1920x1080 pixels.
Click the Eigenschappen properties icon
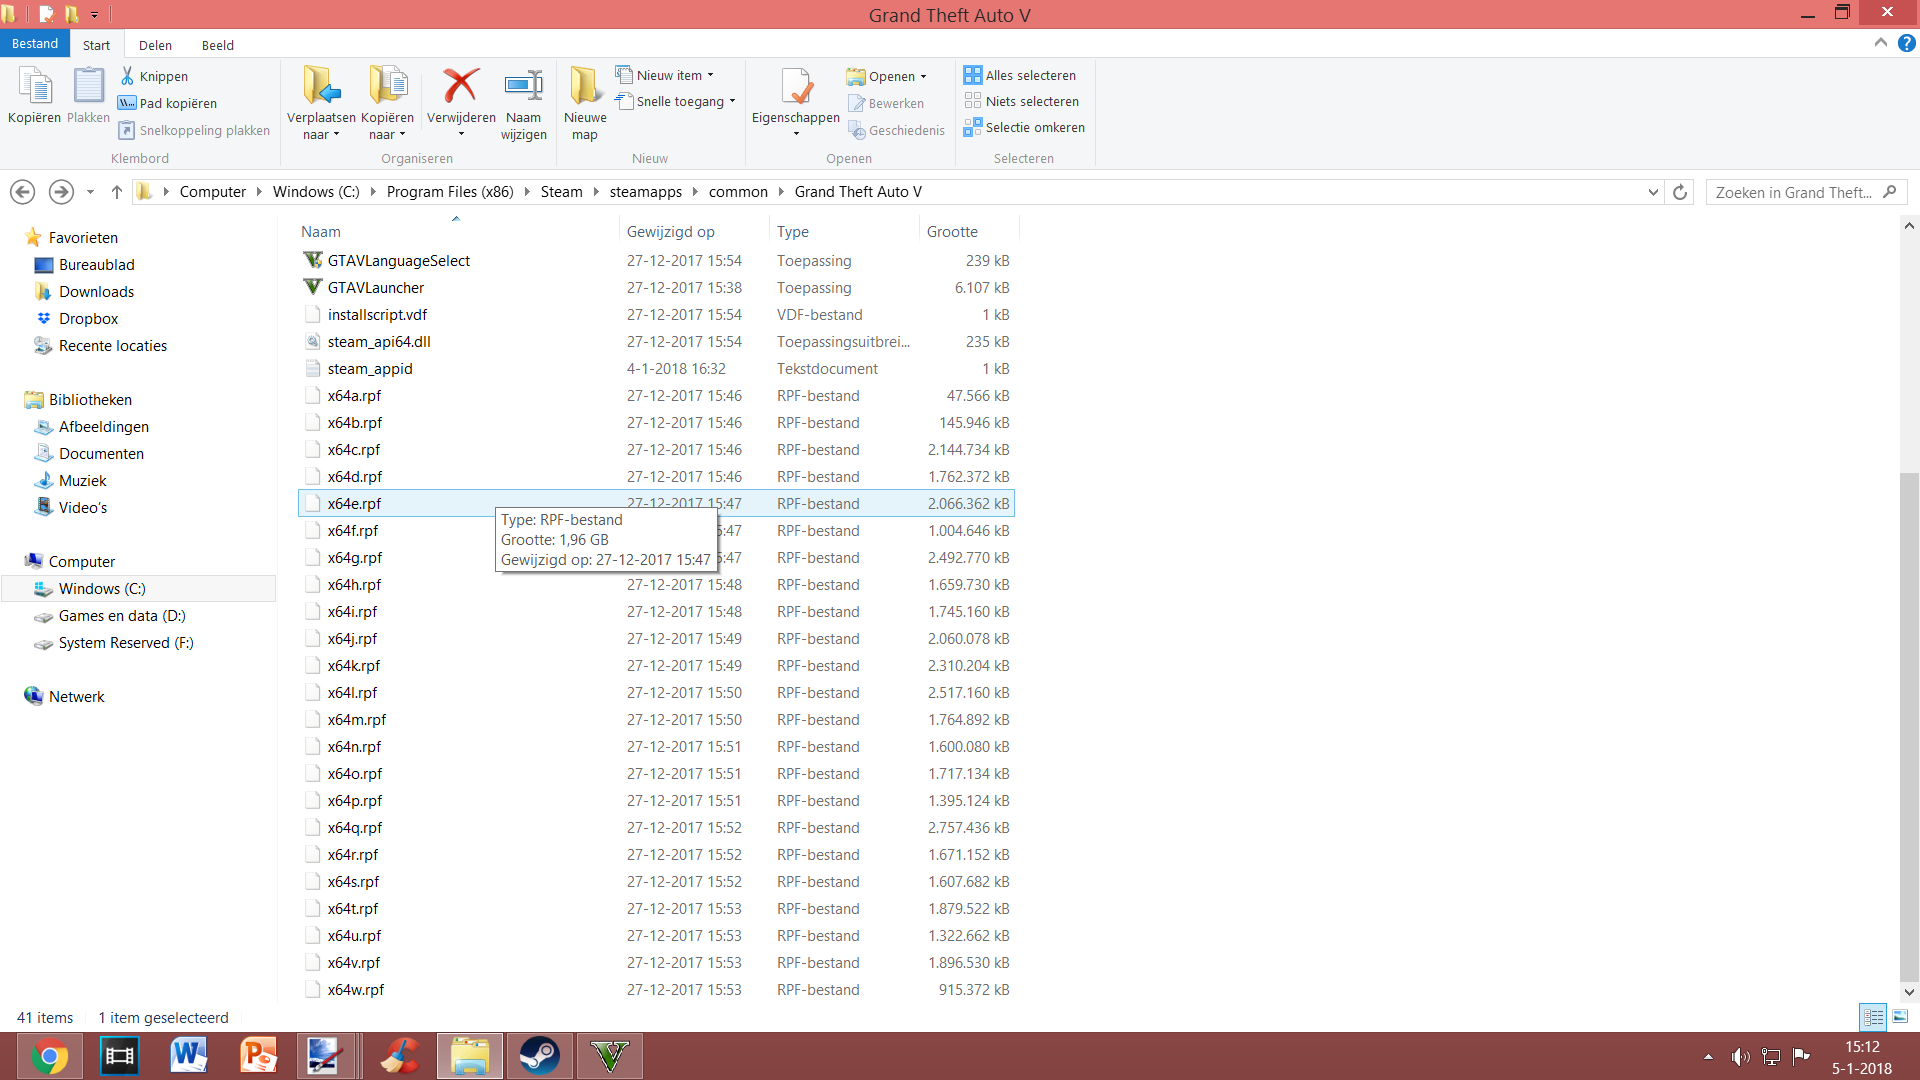point(796,86)
